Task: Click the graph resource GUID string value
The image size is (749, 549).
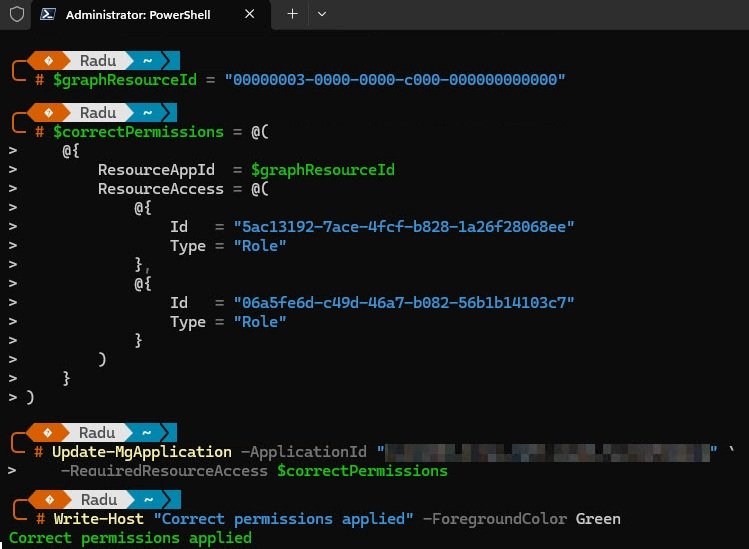Action: [x=395, y=79]
